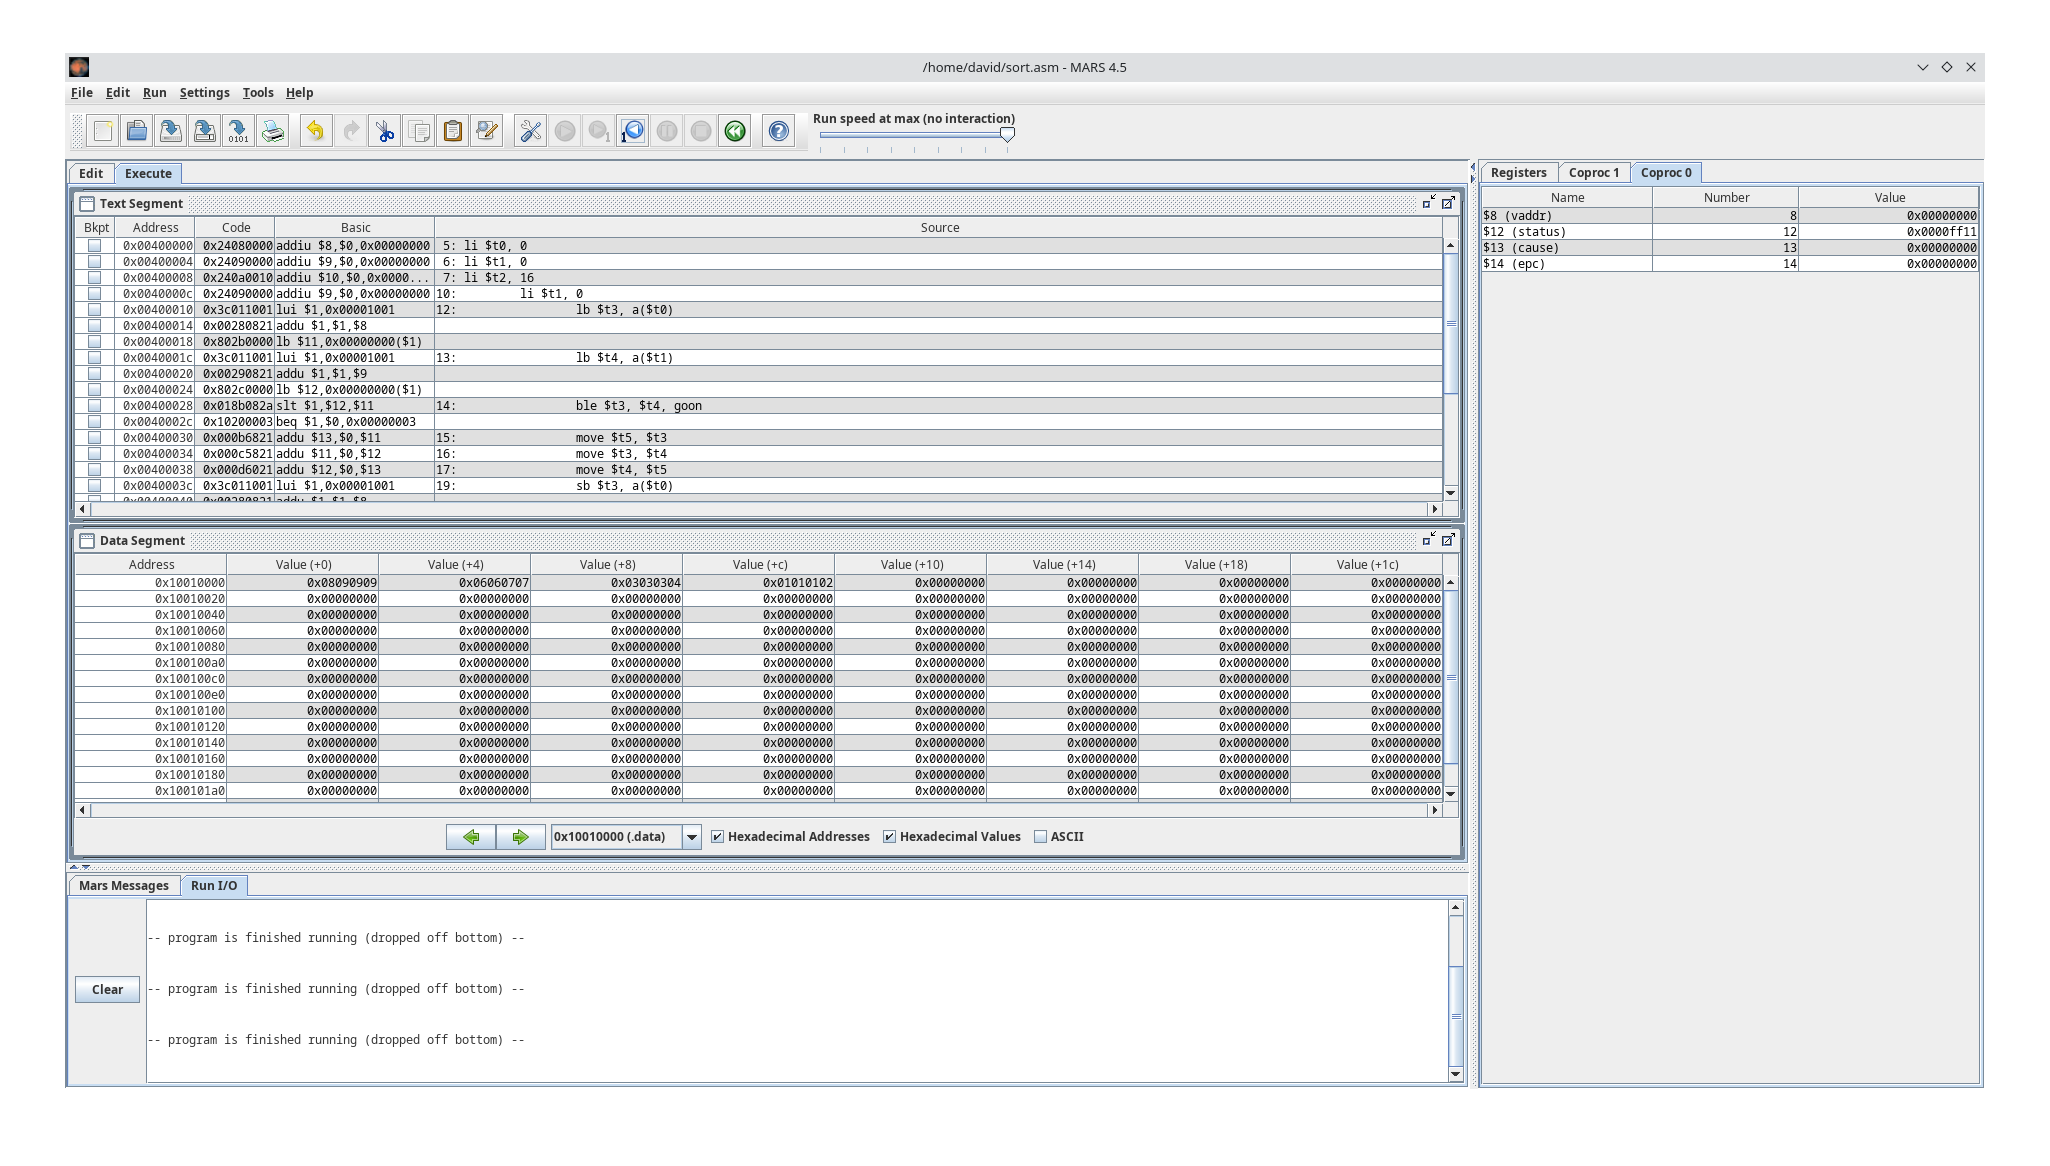Viewport: 2050px width, 1166px height.
Task: Click the next data segment green arrow
Action: [x=521, y=836]
